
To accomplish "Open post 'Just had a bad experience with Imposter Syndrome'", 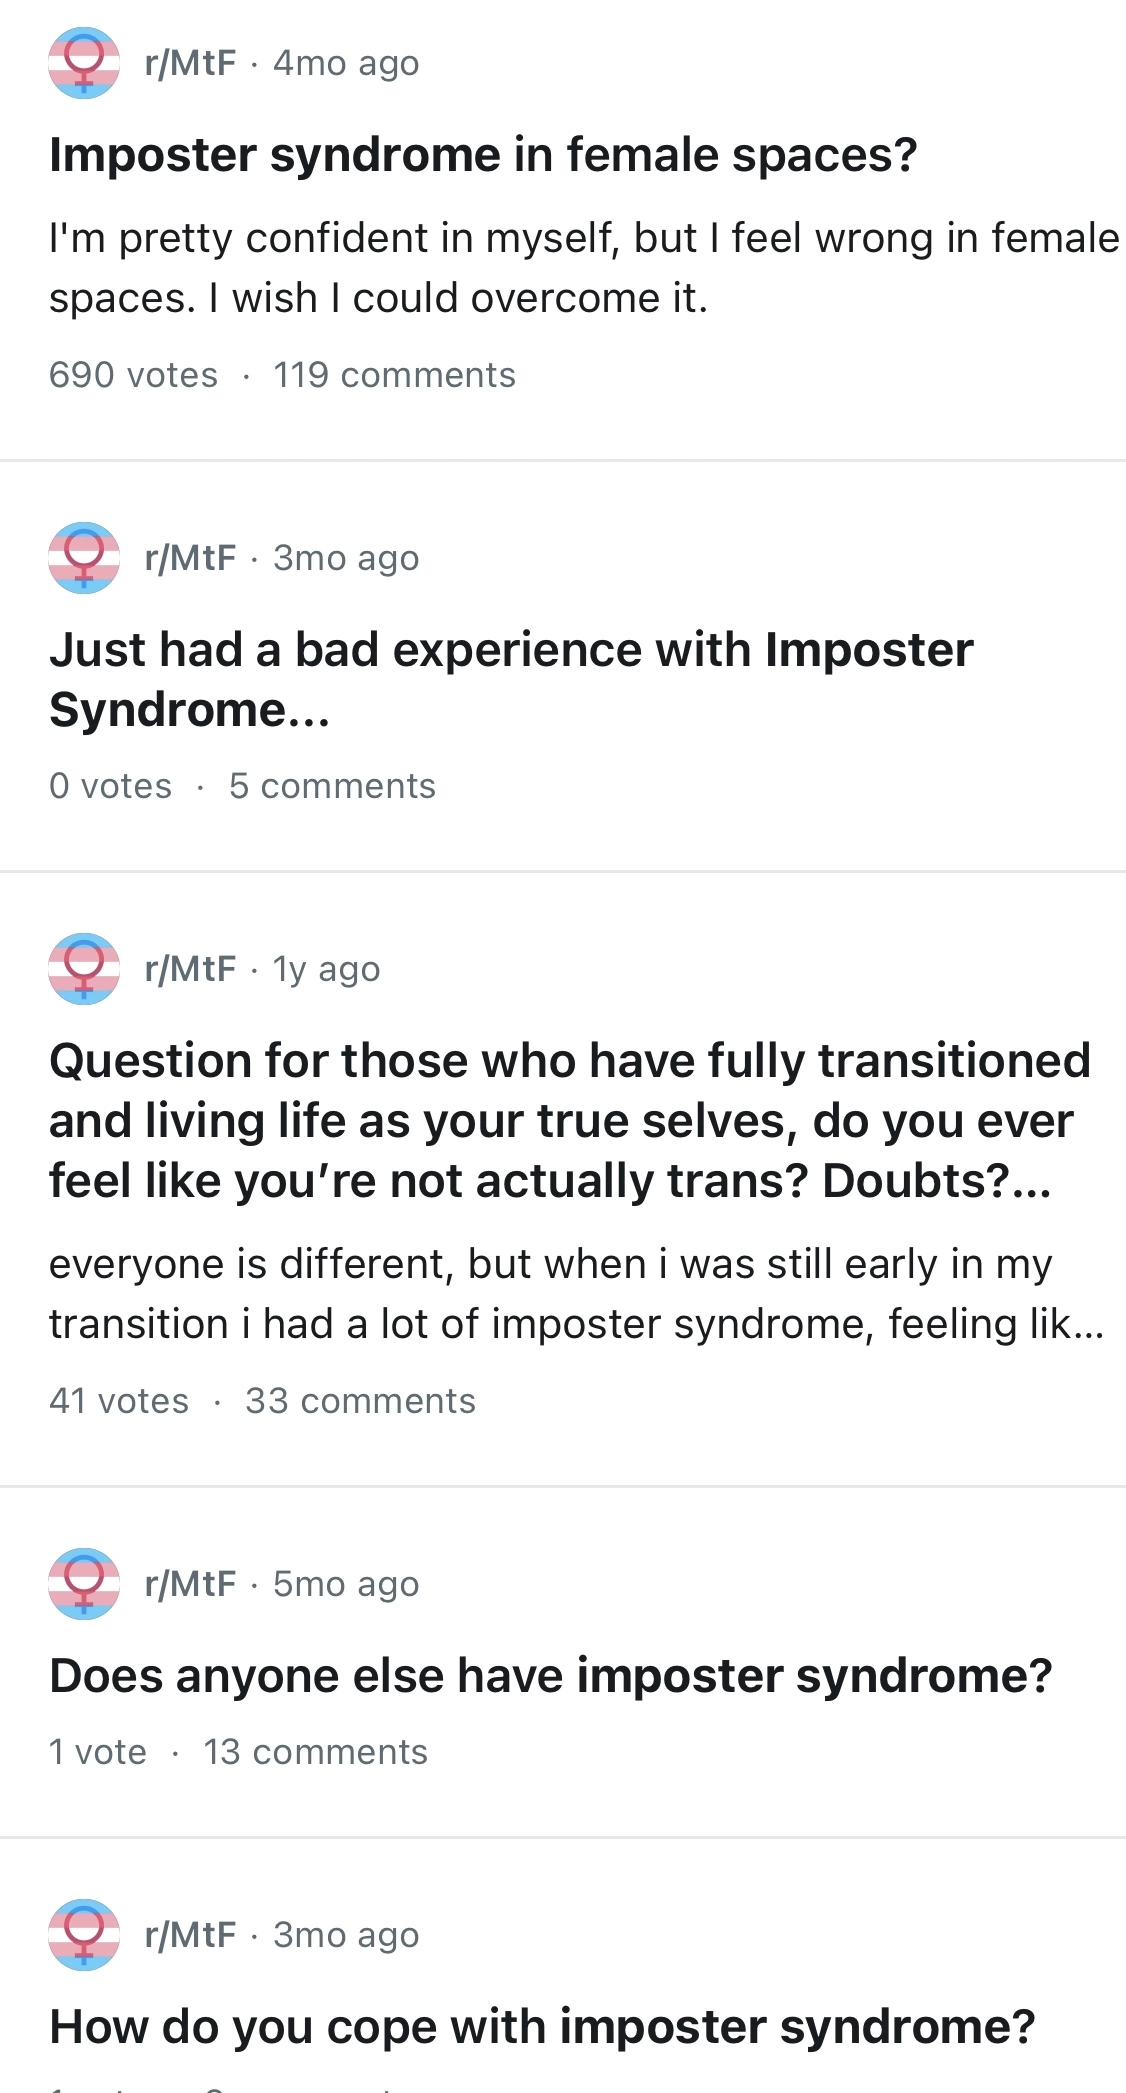I will 511,680.
